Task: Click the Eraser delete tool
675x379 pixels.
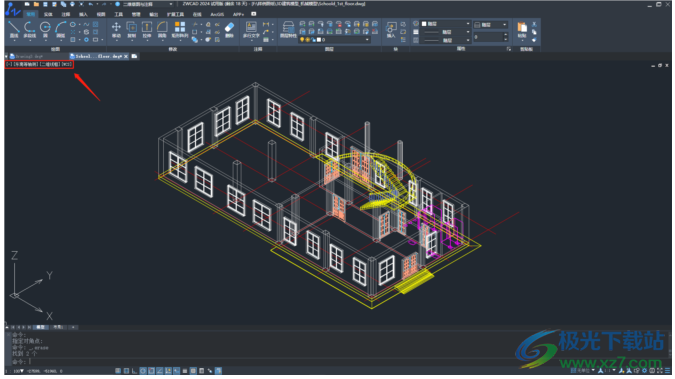Action: 229,30
